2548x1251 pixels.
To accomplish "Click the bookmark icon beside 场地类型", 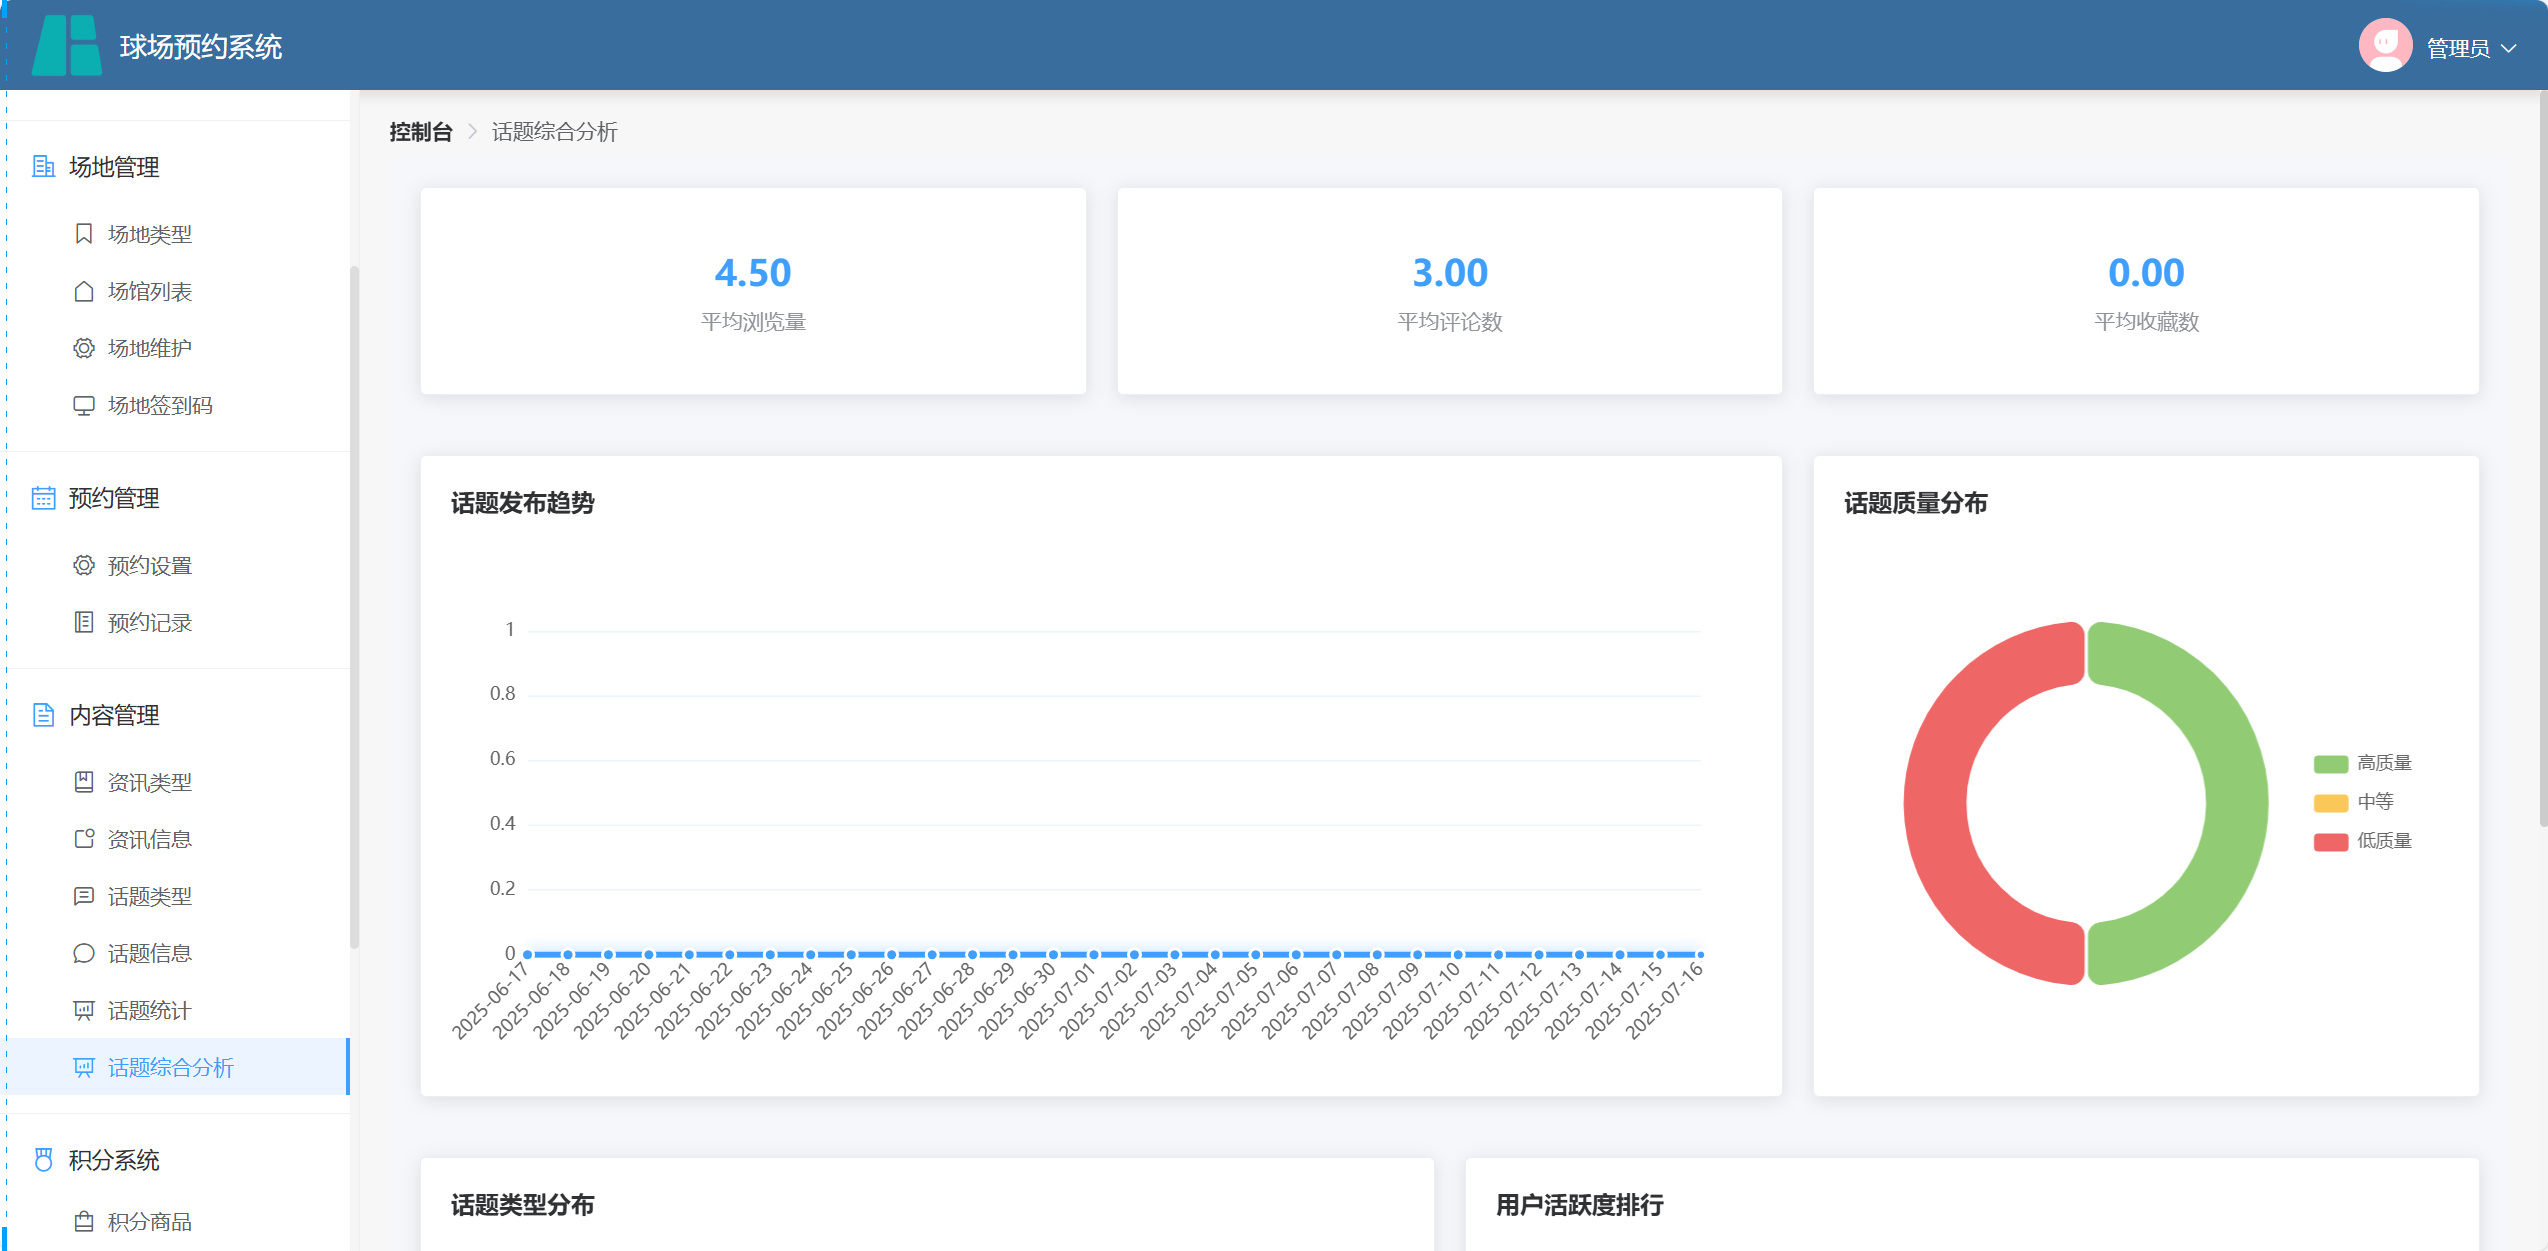I will pos(84,234).
